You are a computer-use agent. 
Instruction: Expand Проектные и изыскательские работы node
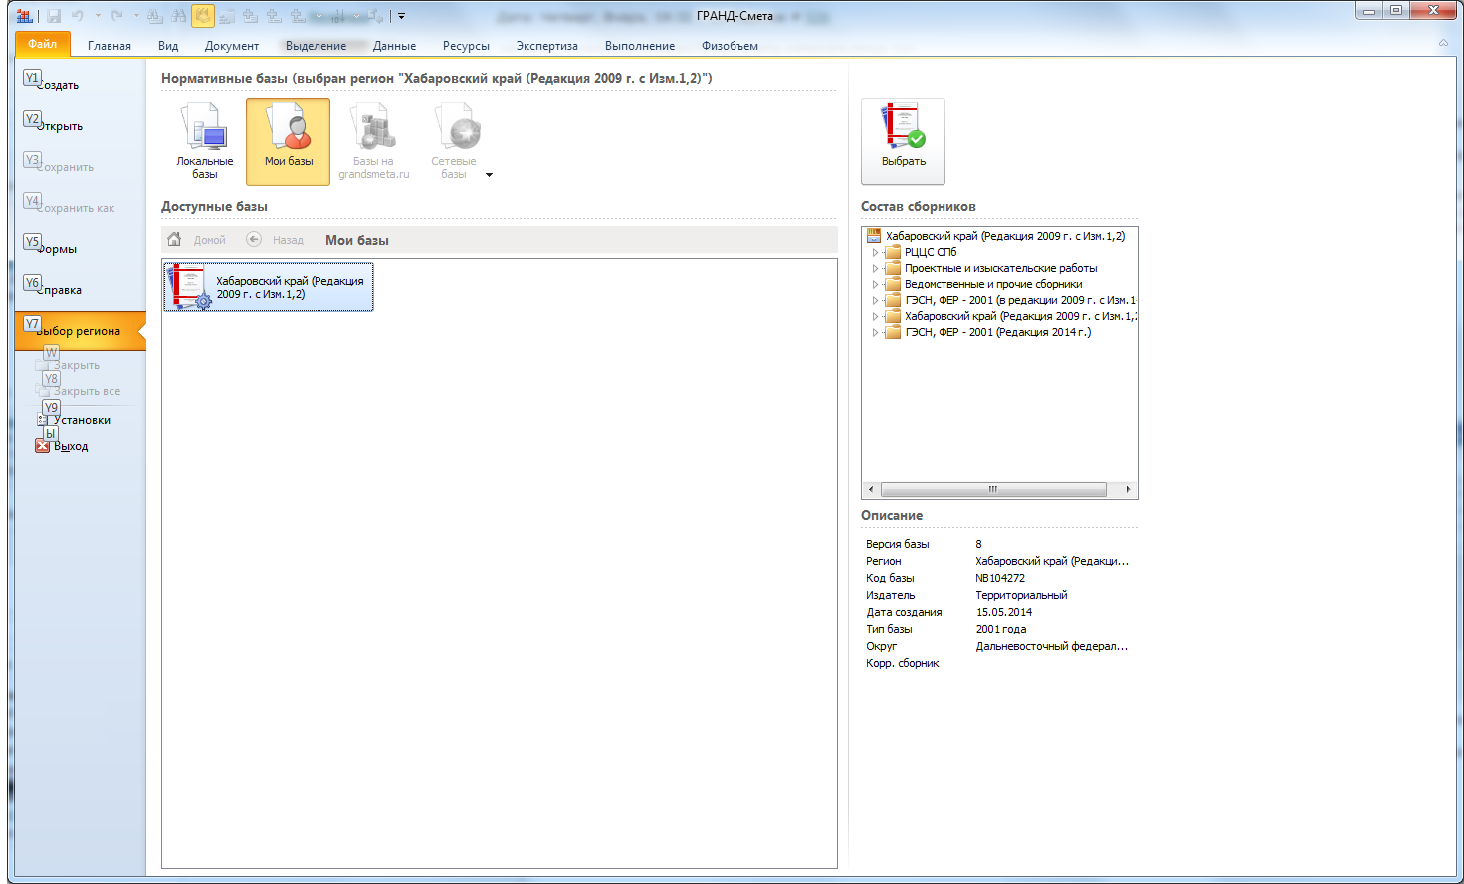click(875, 268)
